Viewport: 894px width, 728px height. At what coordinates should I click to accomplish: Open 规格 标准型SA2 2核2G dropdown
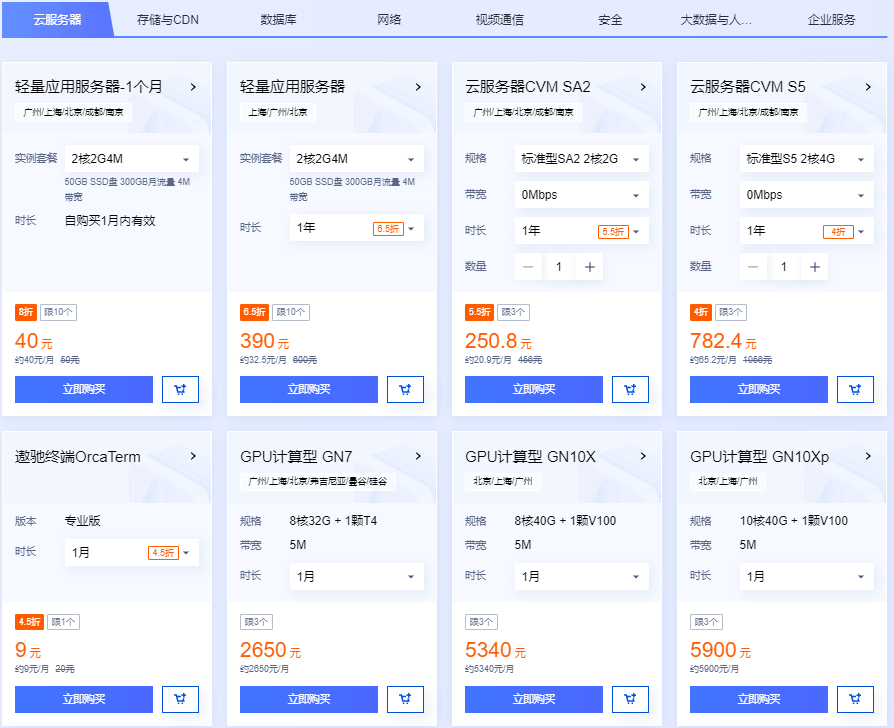tap(582, 159)
